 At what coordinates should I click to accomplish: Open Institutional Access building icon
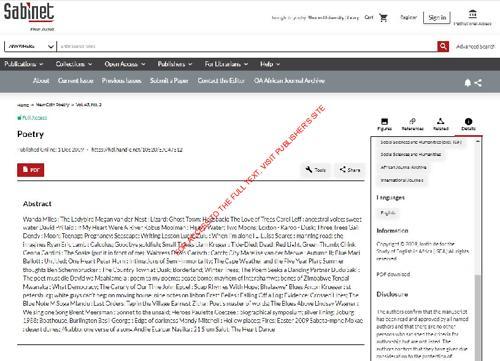click(x=472, y=14)
